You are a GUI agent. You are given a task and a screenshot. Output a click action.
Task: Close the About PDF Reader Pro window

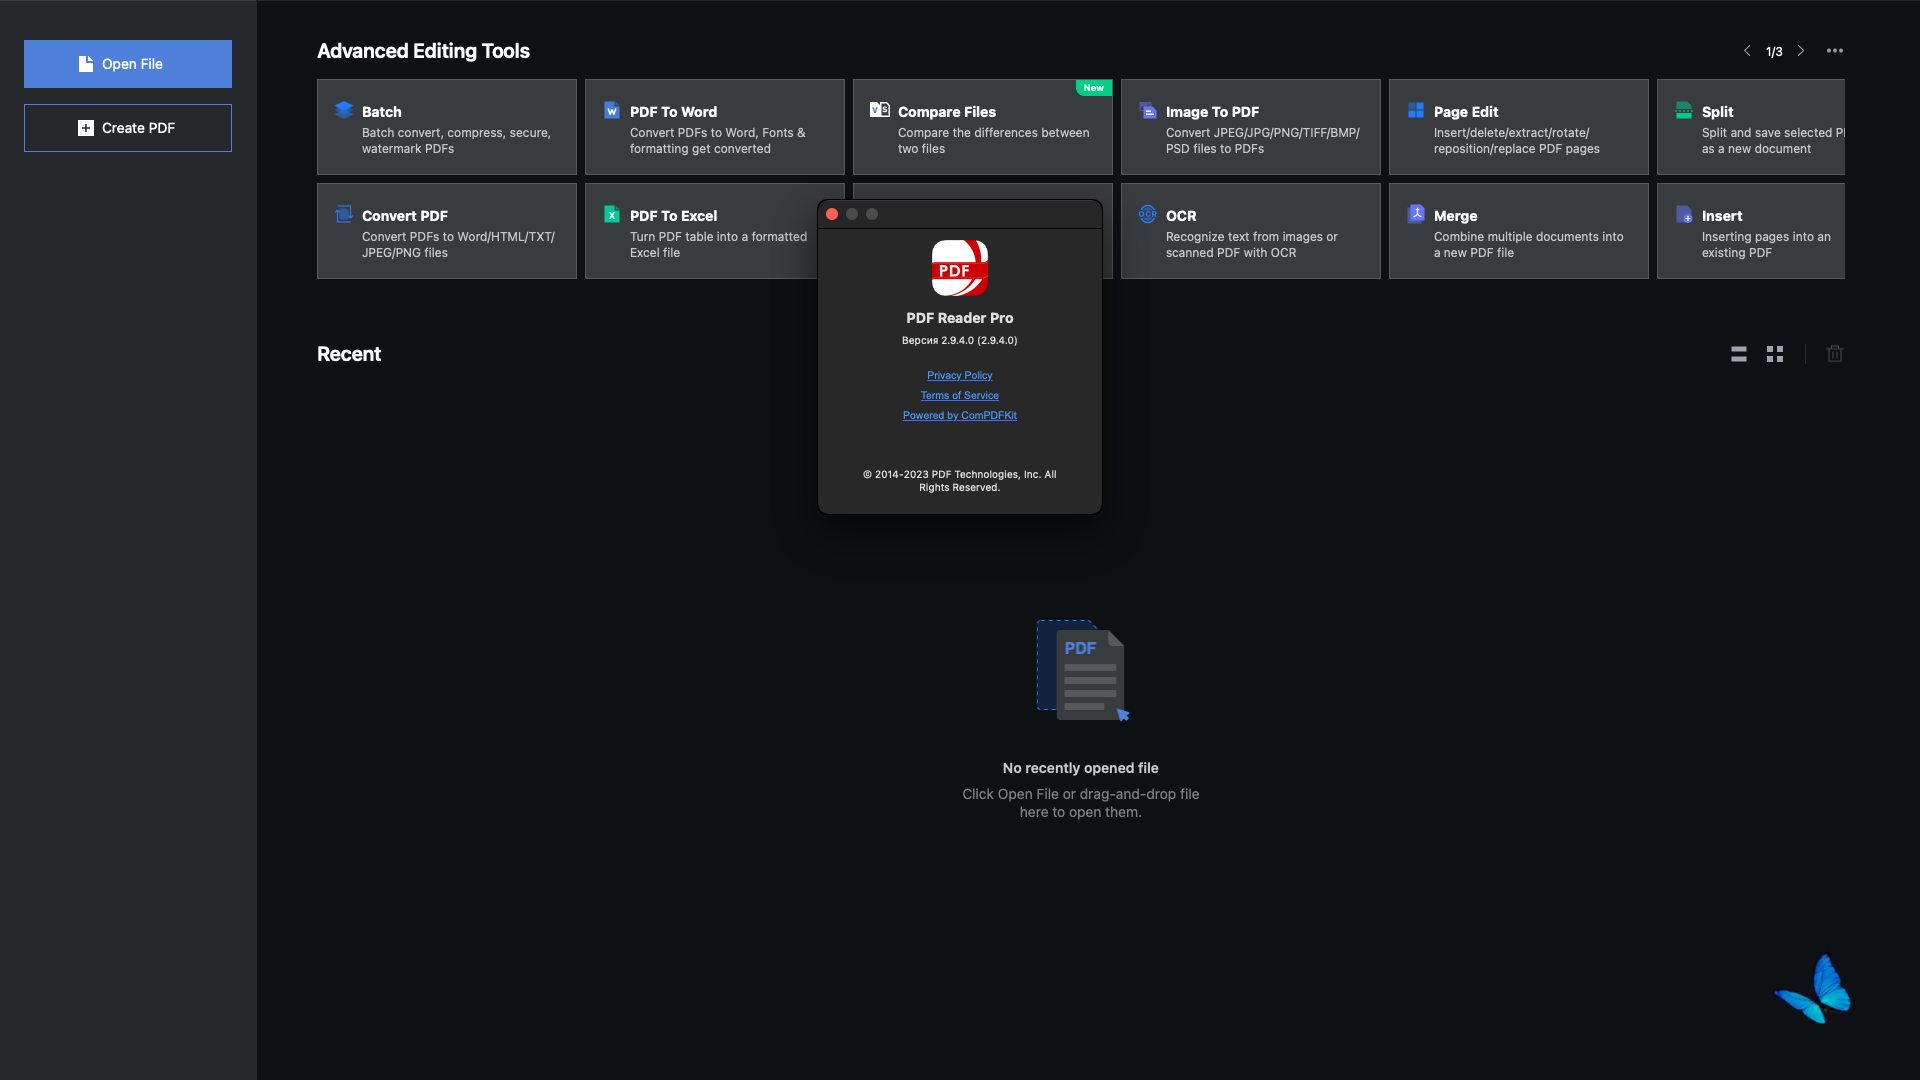tap(832, 214)
